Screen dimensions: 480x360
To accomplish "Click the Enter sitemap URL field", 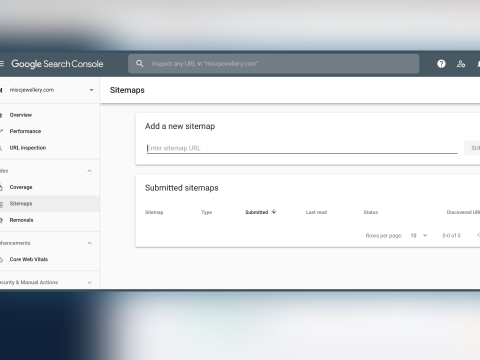I will (x=302, y=148).
